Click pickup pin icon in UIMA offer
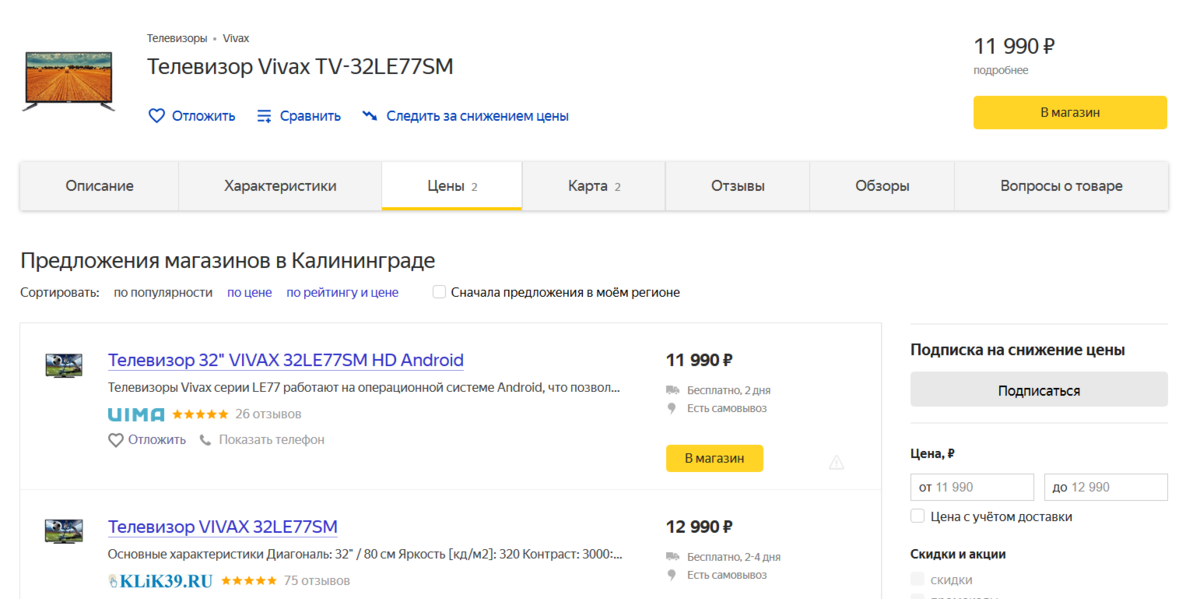This screenshot has width=1200, height=599. 672,408
